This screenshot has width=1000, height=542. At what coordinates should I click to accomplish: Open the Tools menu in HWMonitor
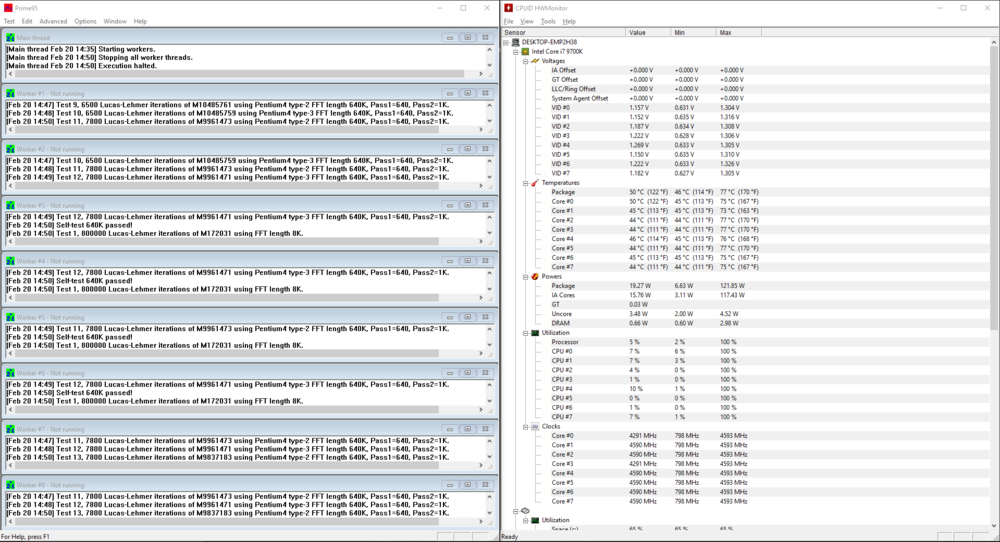point(548,21)
